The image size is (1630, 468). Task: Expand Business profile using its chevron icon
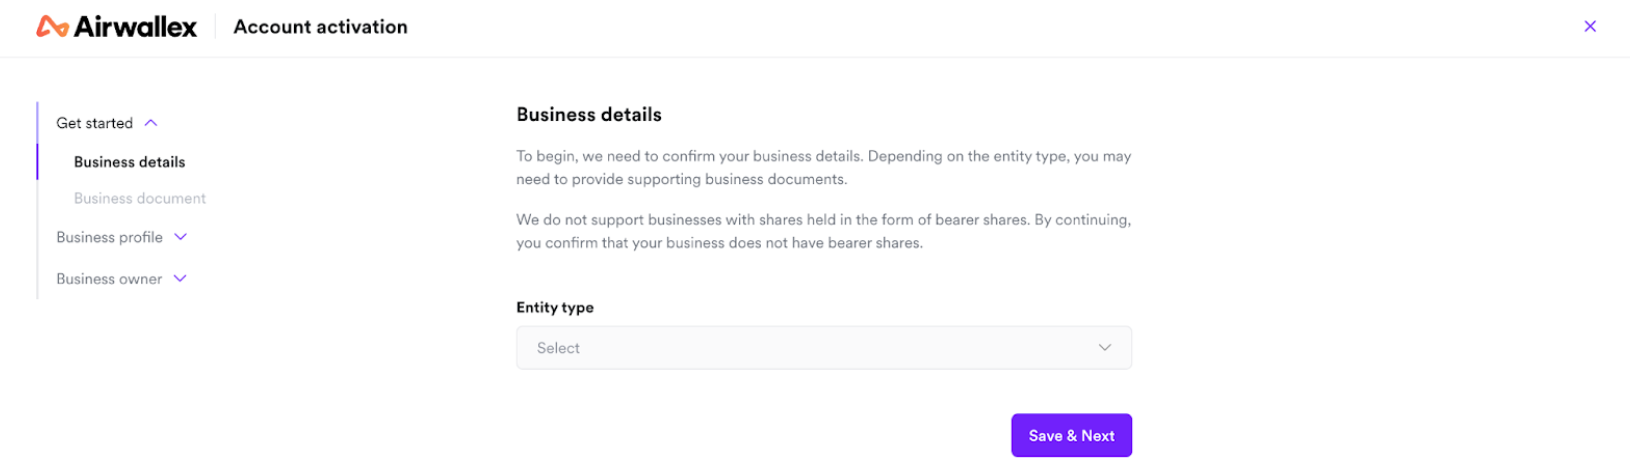click(181, 237)
